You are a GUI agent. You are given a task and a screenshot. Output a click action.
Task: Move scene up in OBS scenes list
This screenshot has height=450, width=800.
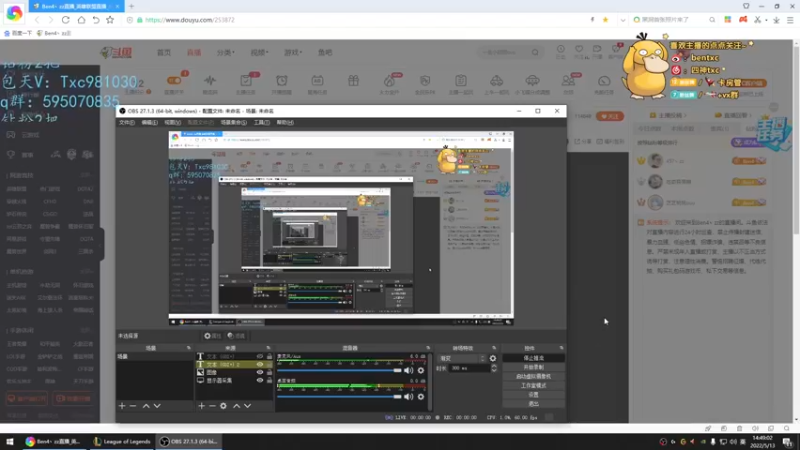coord(146,406)
